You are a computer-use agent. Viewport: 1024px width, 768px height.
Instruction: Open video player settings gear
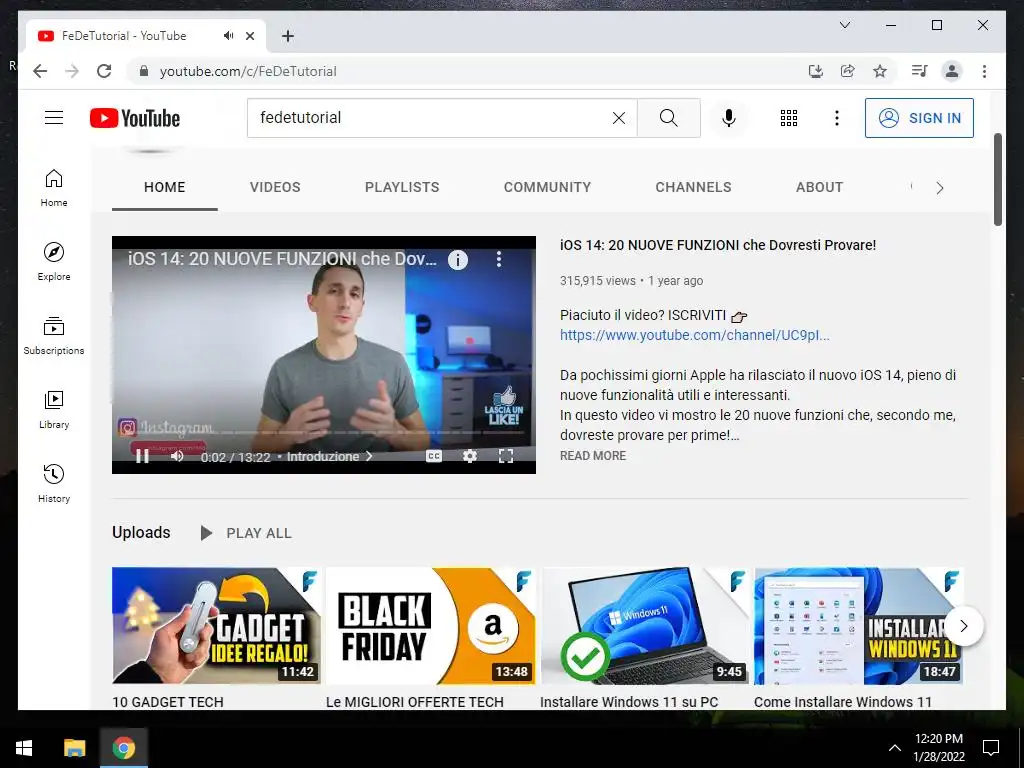(470, 456)
